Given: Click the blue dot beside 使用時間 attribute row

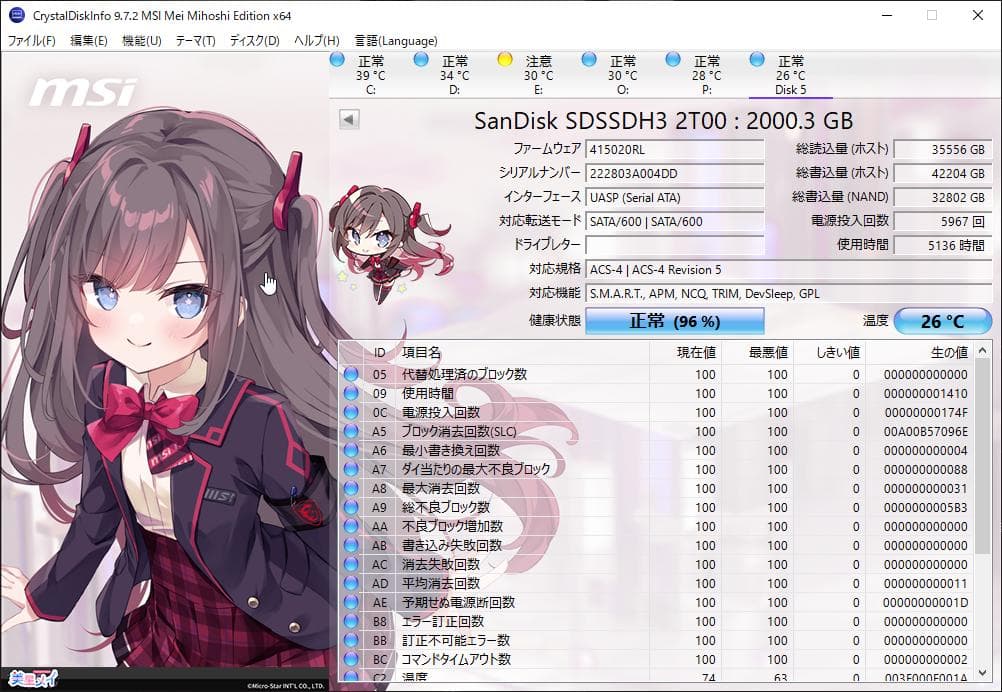Looking at the screenshot, I should (351, 394).
